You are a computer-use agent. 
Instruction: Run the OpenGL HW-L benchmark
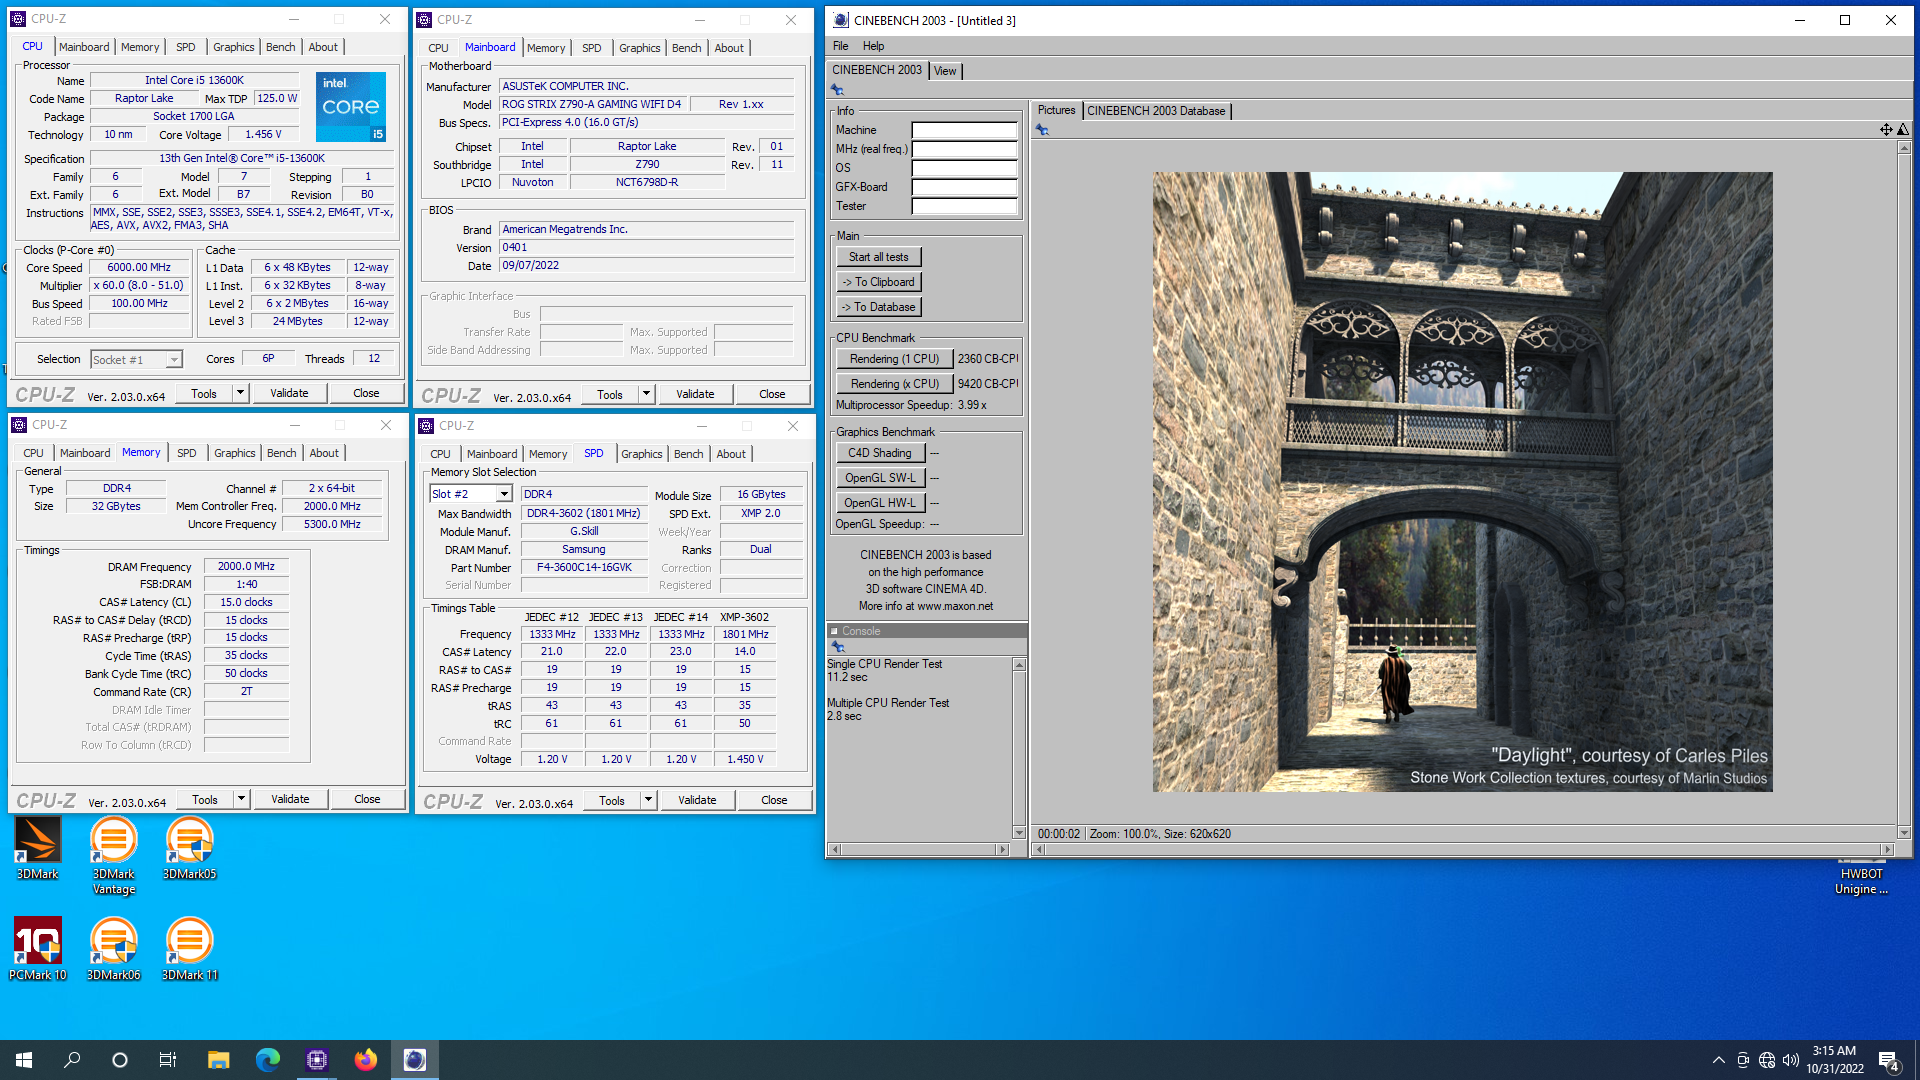(x=880, y=503)
